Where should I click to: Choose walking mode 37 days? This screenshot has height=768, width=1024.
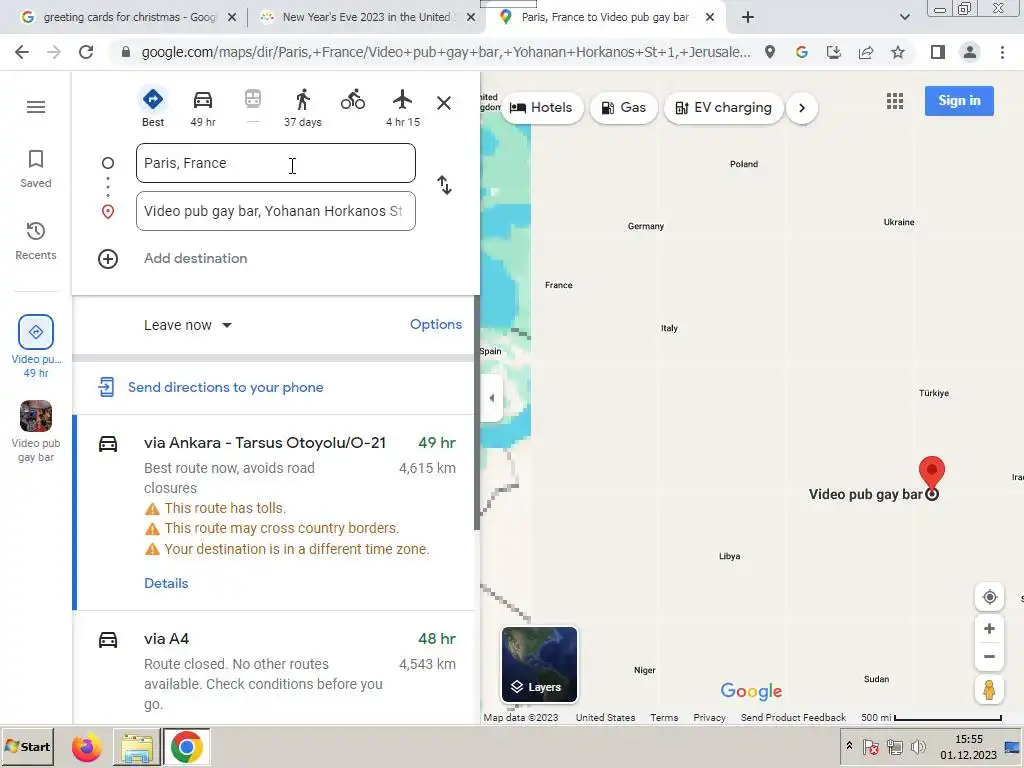tap(302, 108)
